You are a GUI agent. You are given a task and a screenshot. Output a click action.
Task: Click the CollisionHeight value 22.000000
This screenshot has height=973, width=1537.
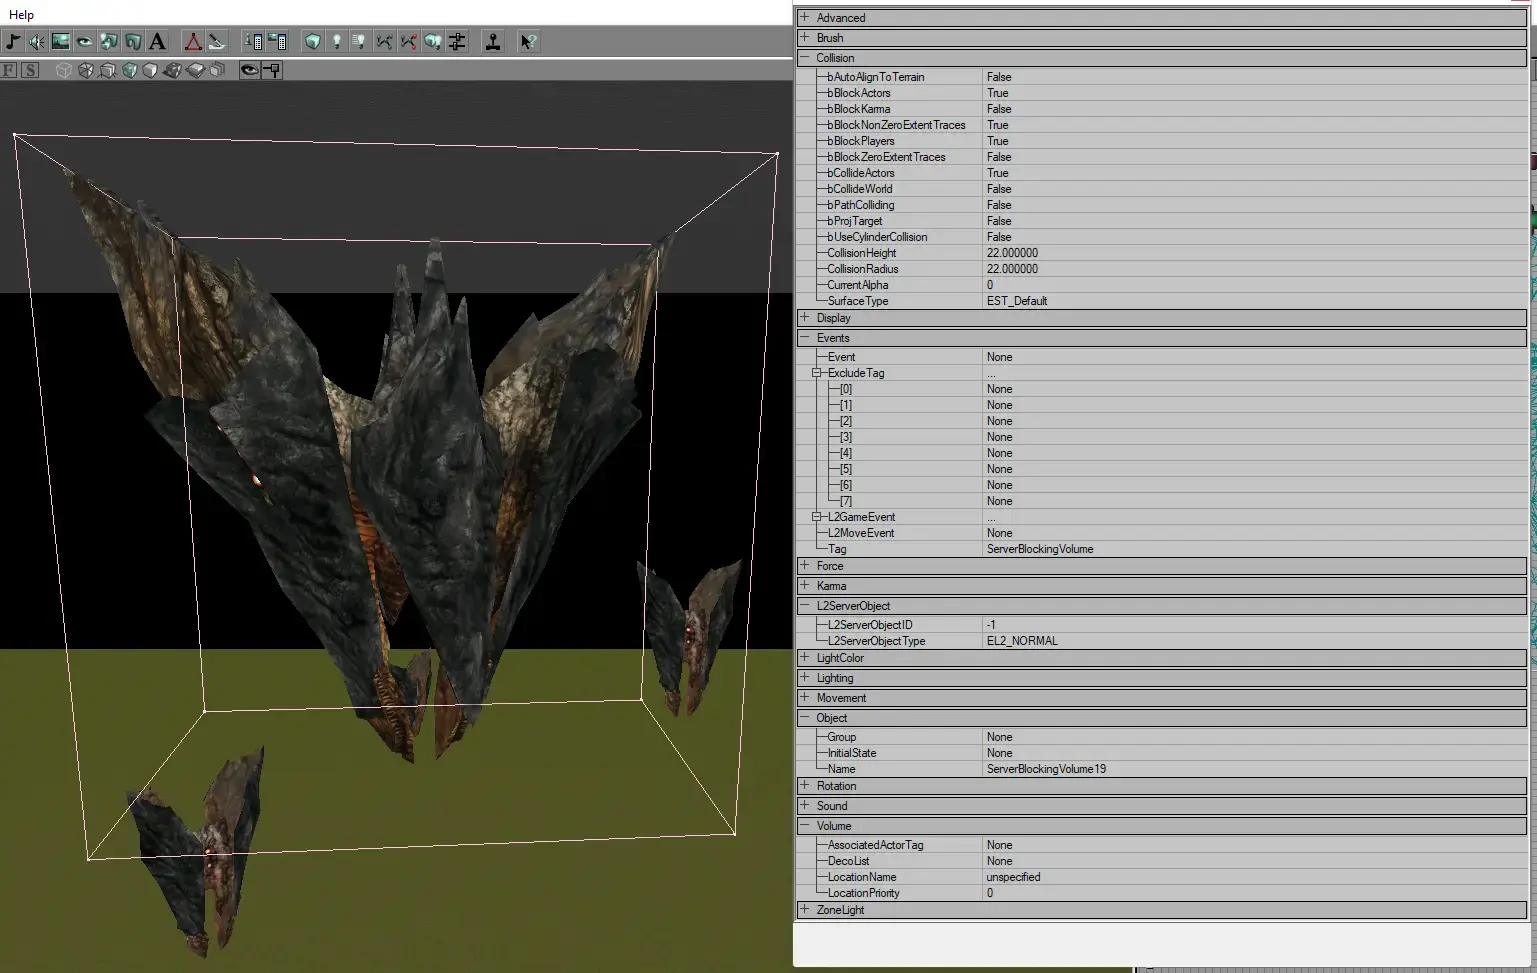pos(1012,253)
